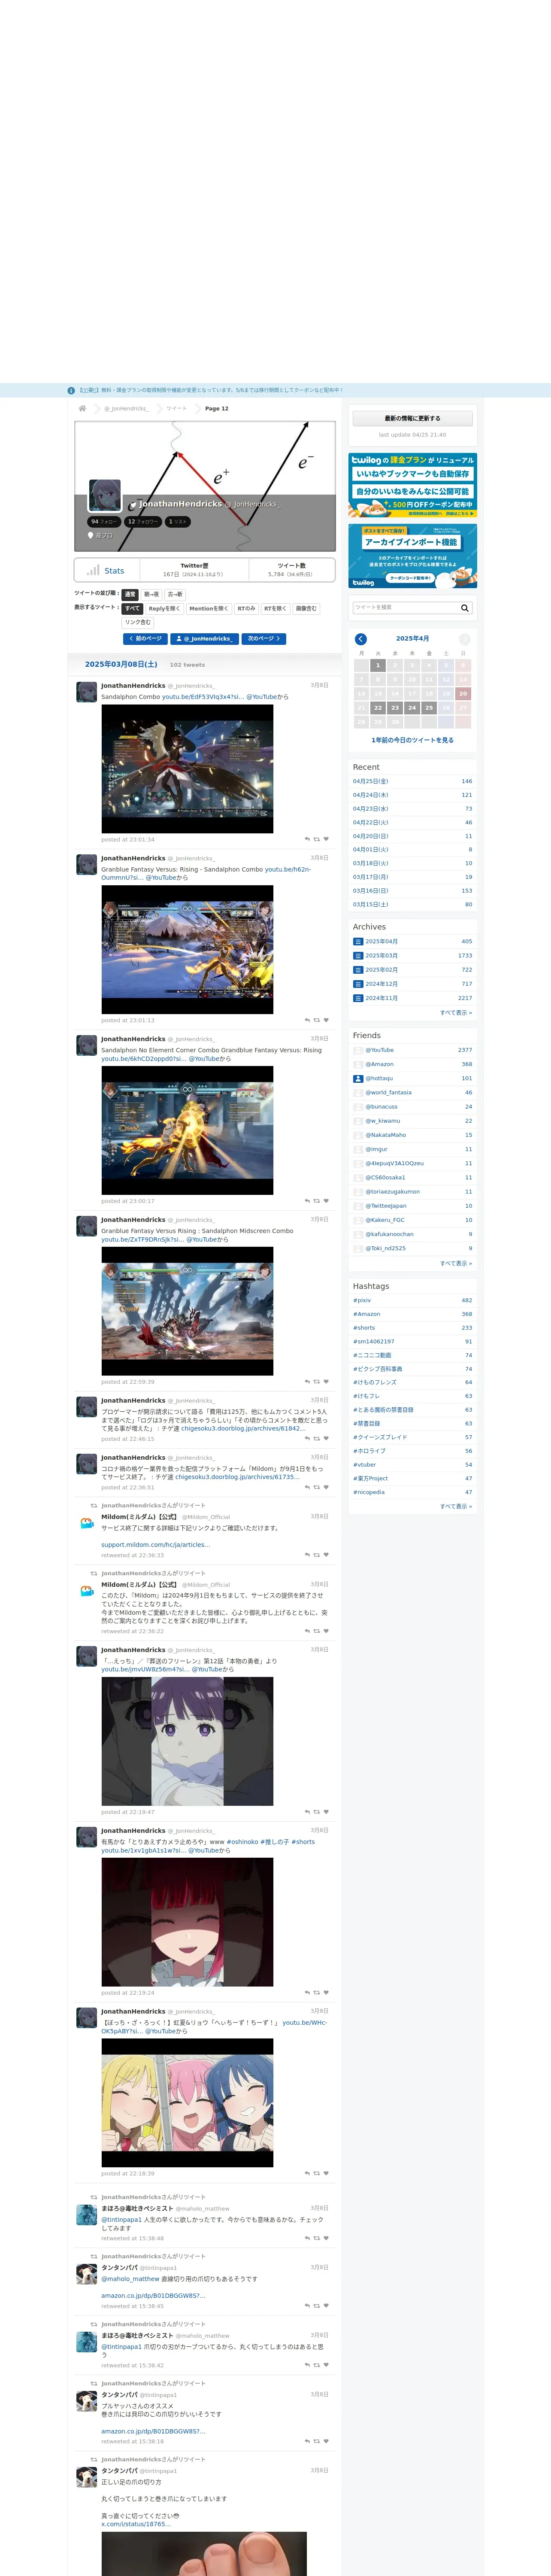
Task: Go to previous month in calendar
Action: coord(361,639)
